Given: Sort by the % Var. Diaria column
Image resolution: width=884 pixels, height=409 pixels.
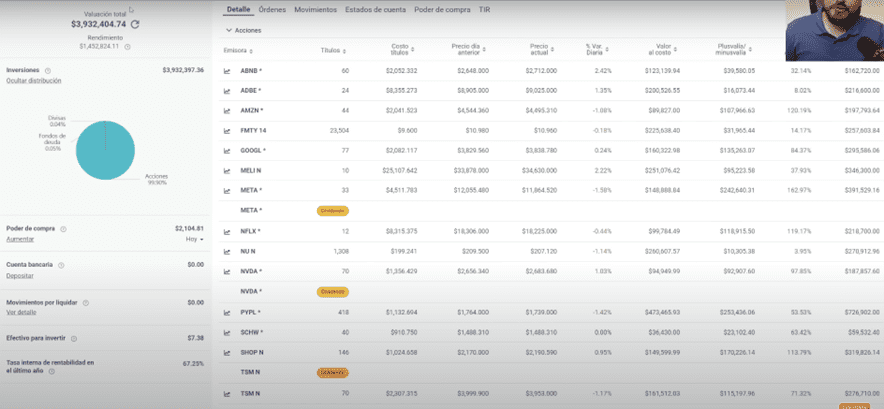Looking at the screenshot, I should [x=598, y=49].
